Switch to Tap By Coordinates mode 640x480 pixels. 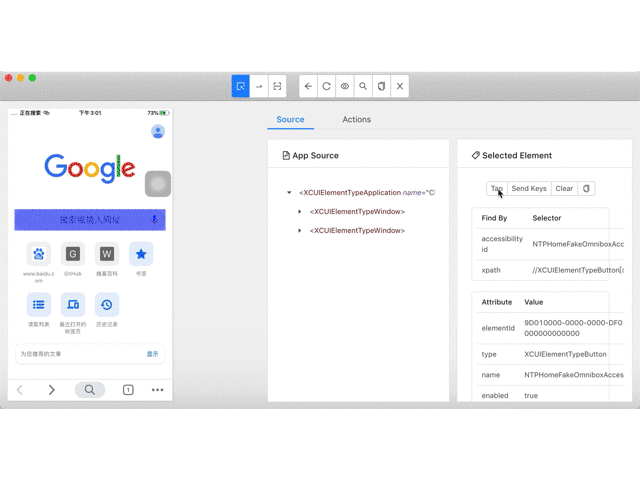277,86
